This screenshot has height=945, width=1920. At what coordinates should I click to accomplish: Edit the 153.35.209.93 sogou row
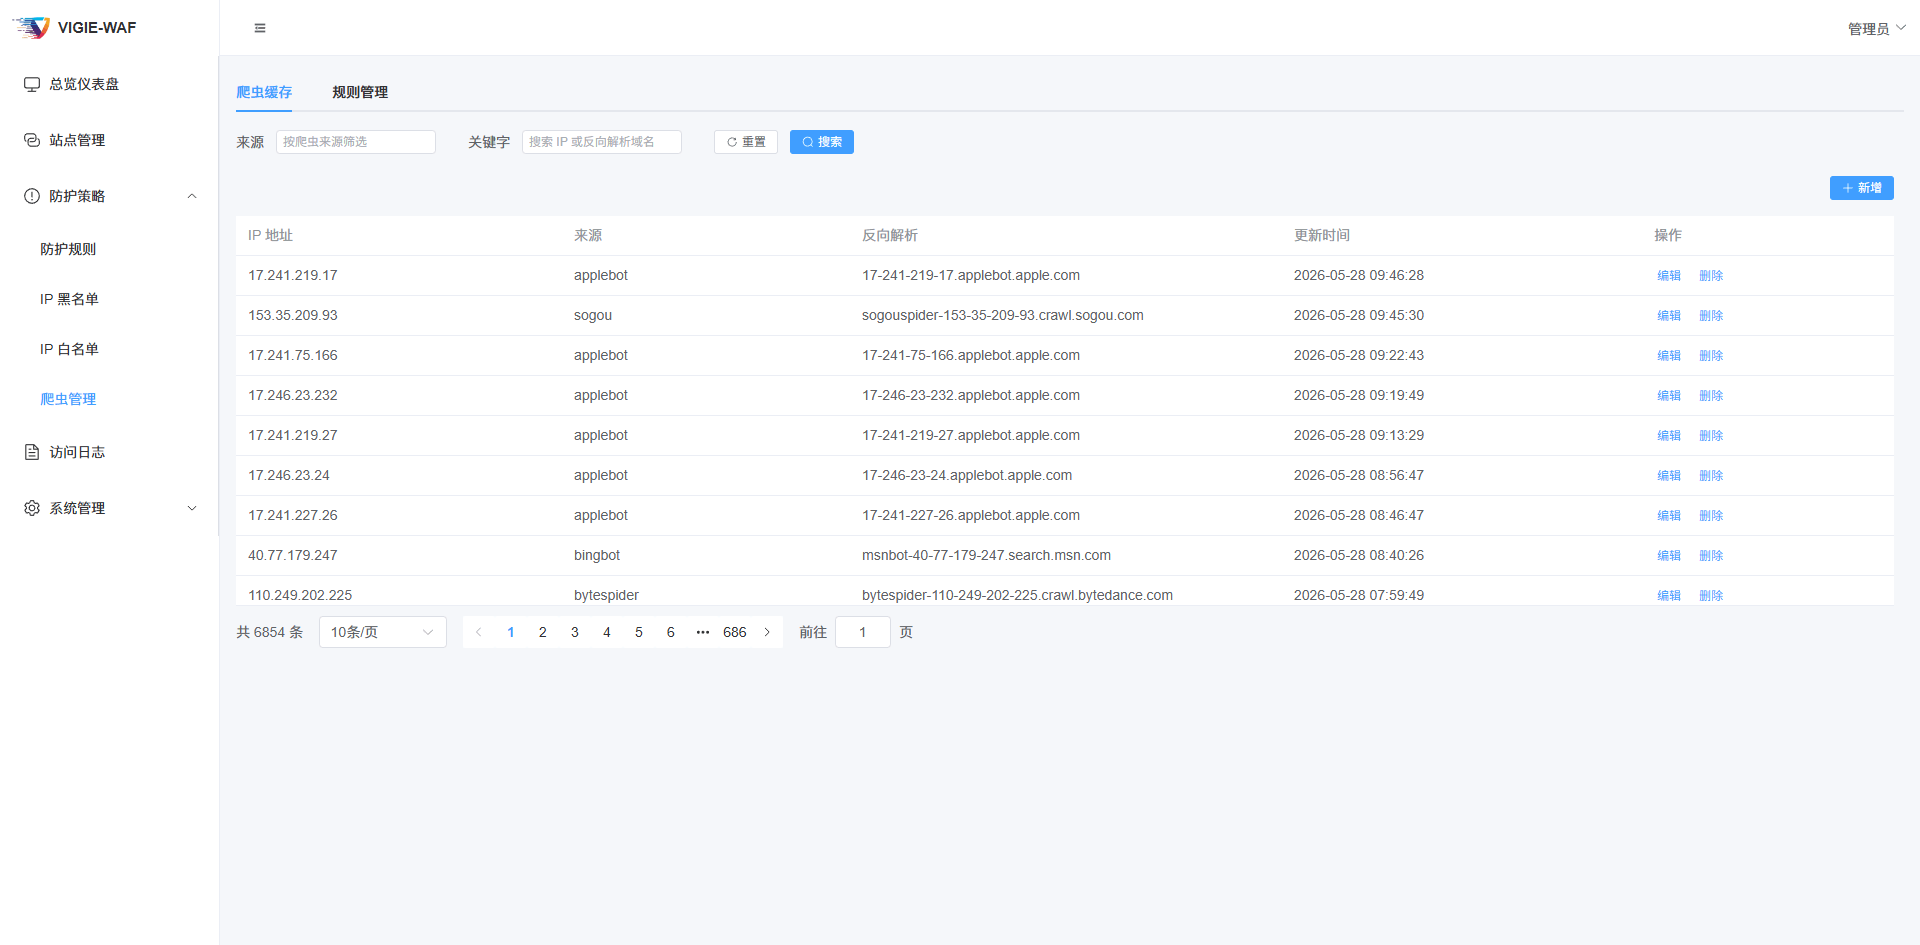click(1669, 315)
